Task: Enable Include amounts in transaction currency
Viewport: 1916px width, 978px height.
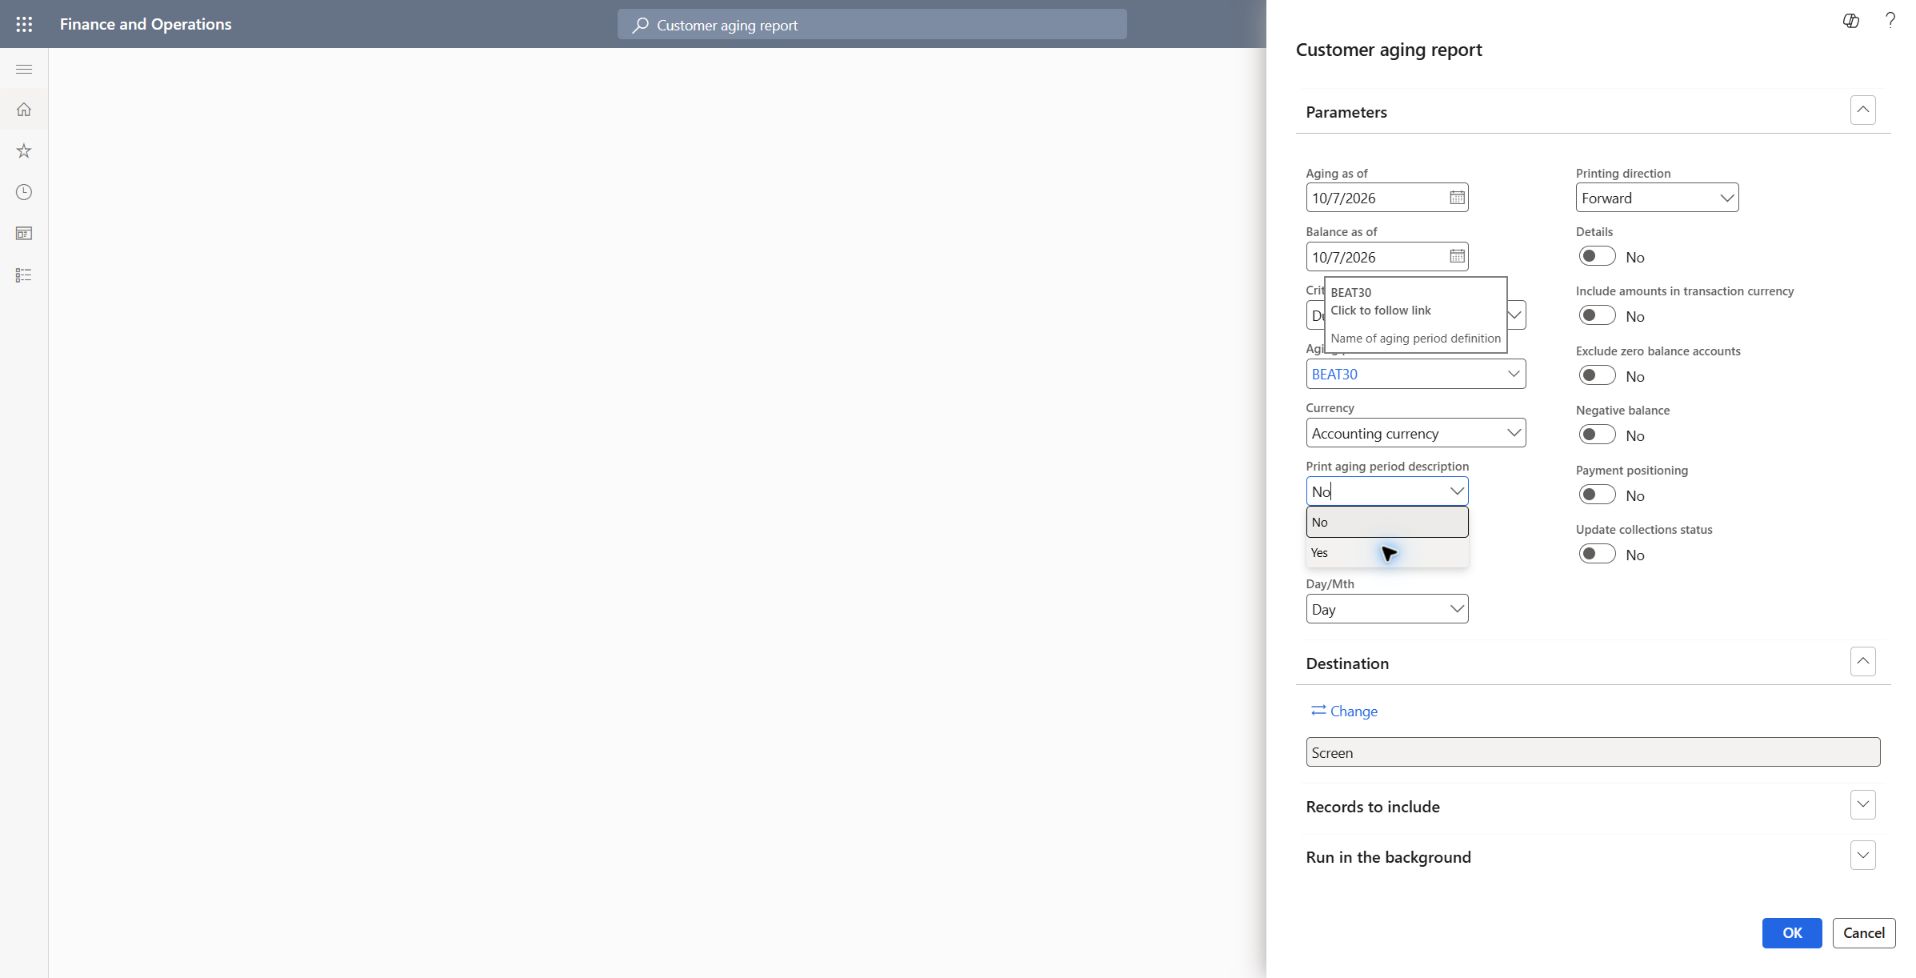Action: point(1597,315)
